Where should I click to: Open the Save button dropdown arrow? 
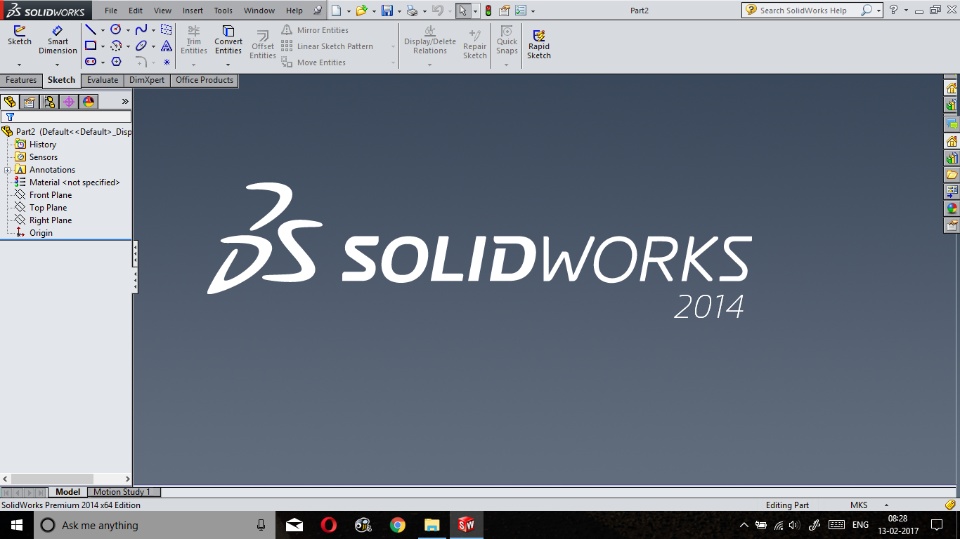coord(399,11)
